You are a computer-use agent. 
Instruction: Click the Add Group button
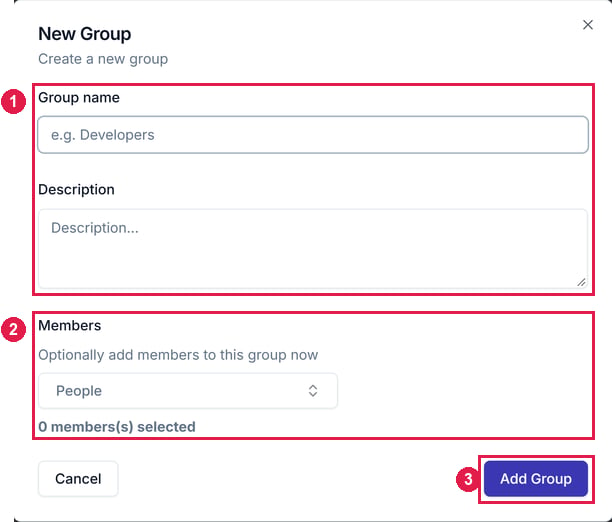[x=536, y=479]
